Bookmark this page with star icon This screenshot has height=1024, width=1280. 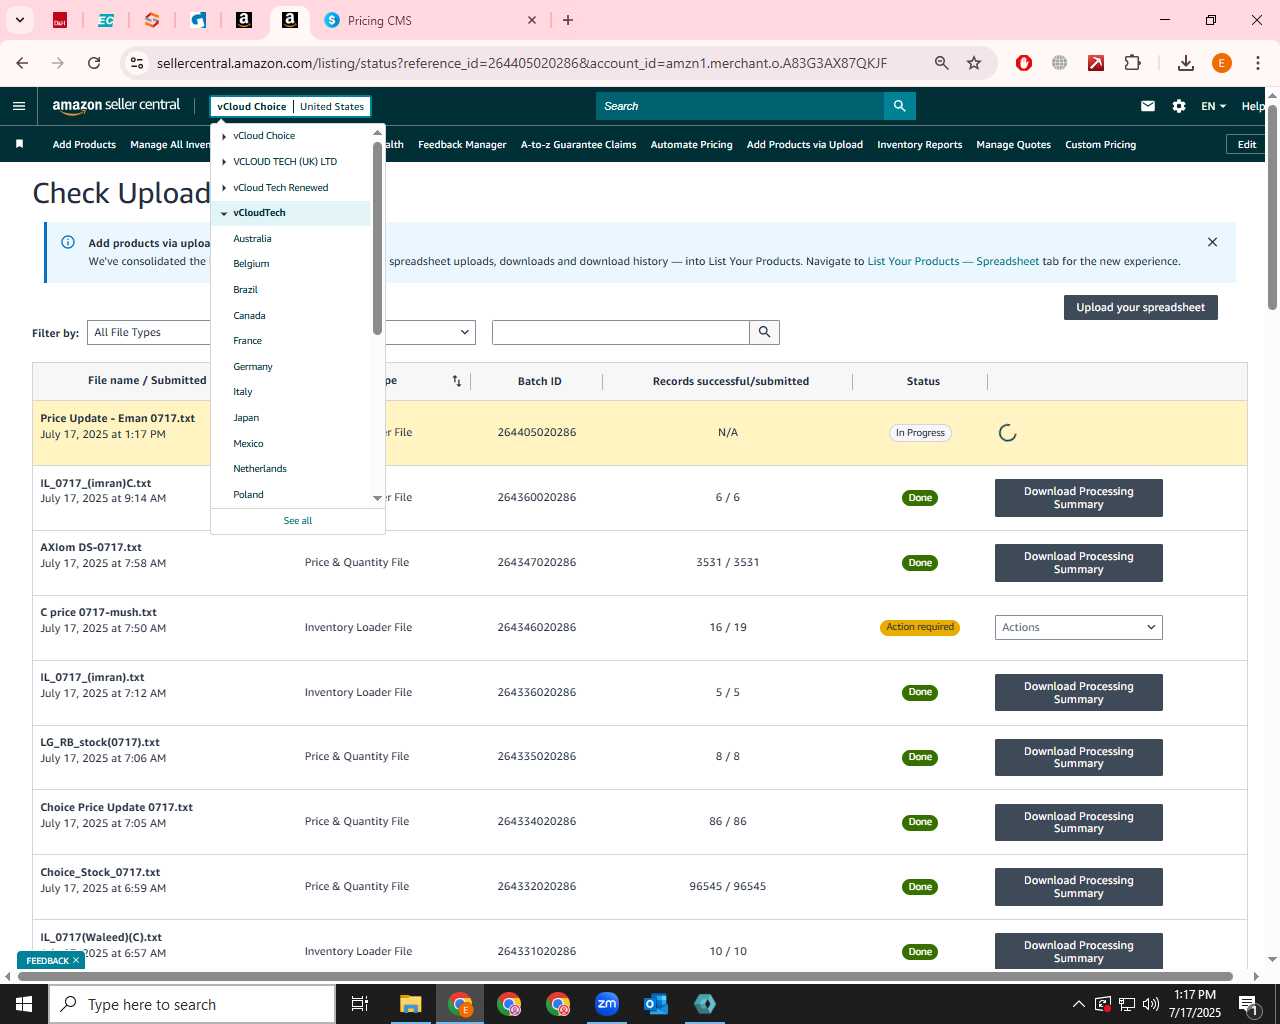[x=974, y=63]
